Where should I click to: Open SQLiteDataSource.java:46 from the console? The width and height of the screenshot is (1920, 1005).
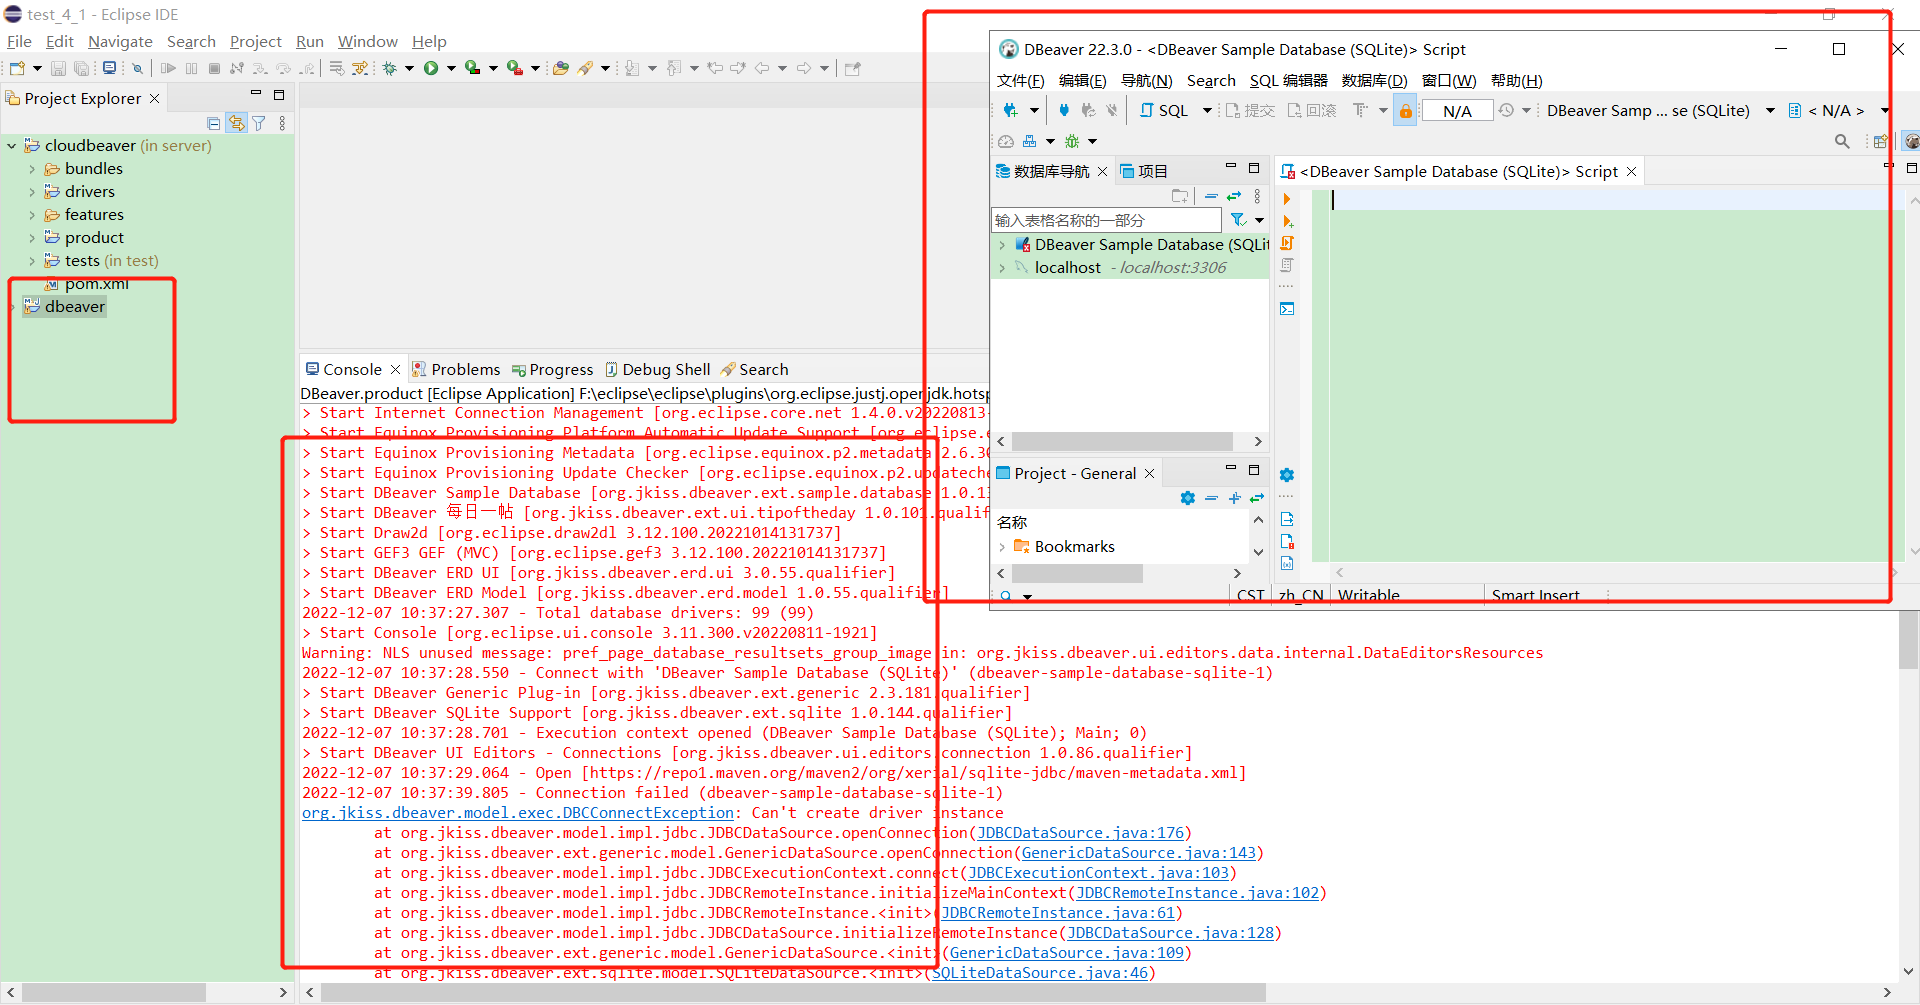click(1040, 972)
